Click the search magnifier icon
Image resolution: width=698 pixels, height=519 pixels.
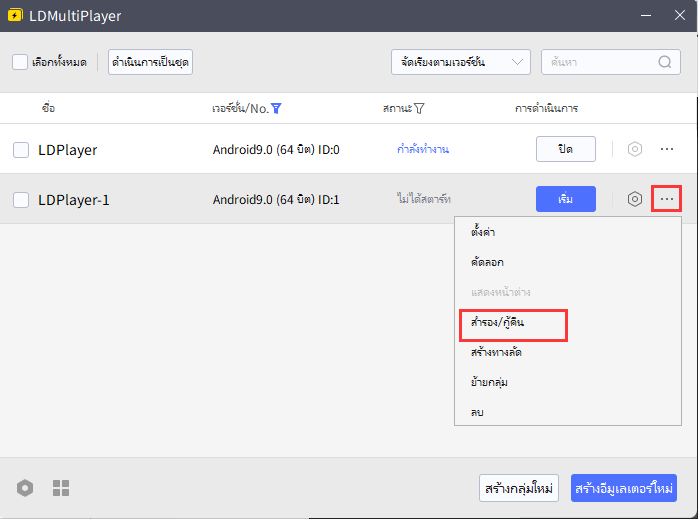tap(665, 62)
